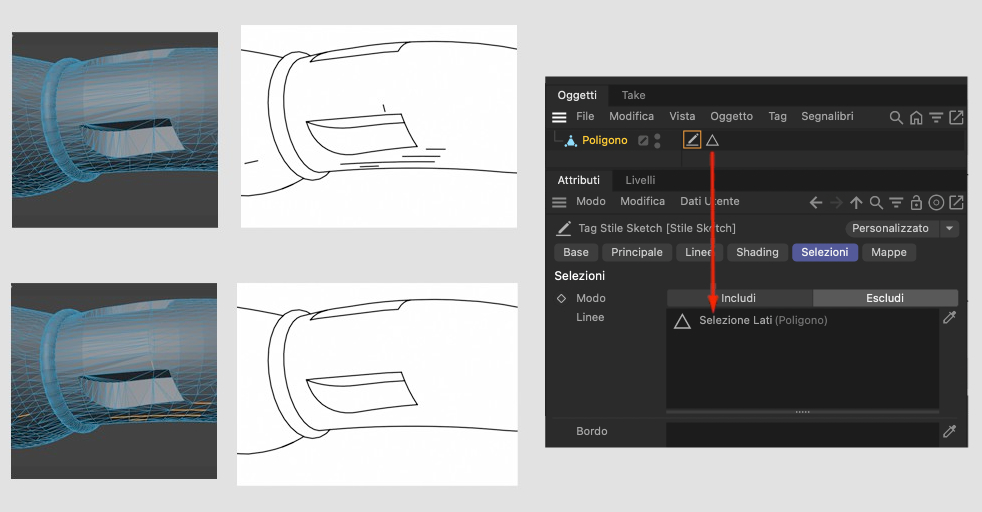982x512 pixels.
Task: Switch to the Take tab
Action: click(633, 95)
